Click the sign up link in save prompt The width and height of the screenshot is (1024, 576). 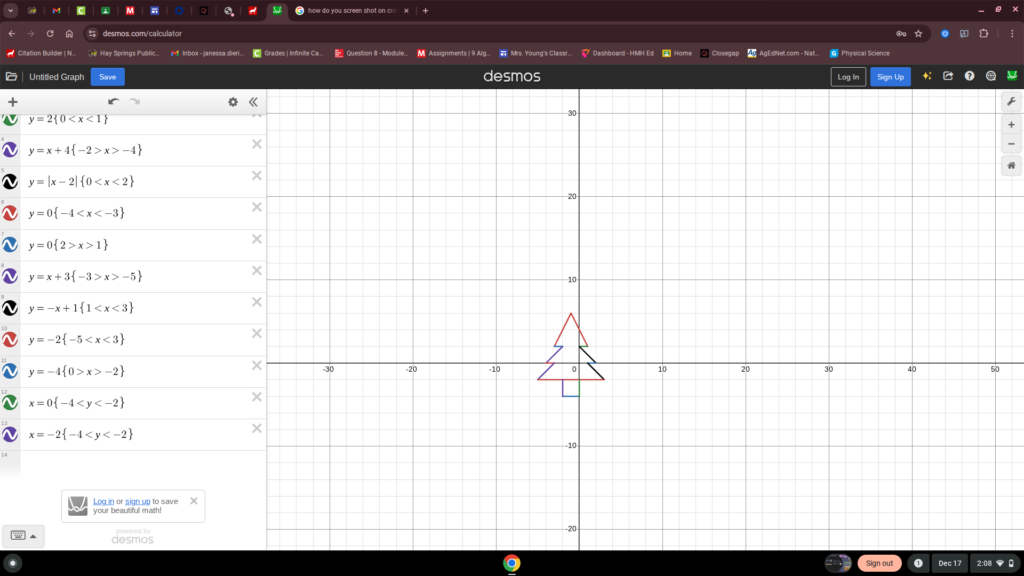coord(138,501)
